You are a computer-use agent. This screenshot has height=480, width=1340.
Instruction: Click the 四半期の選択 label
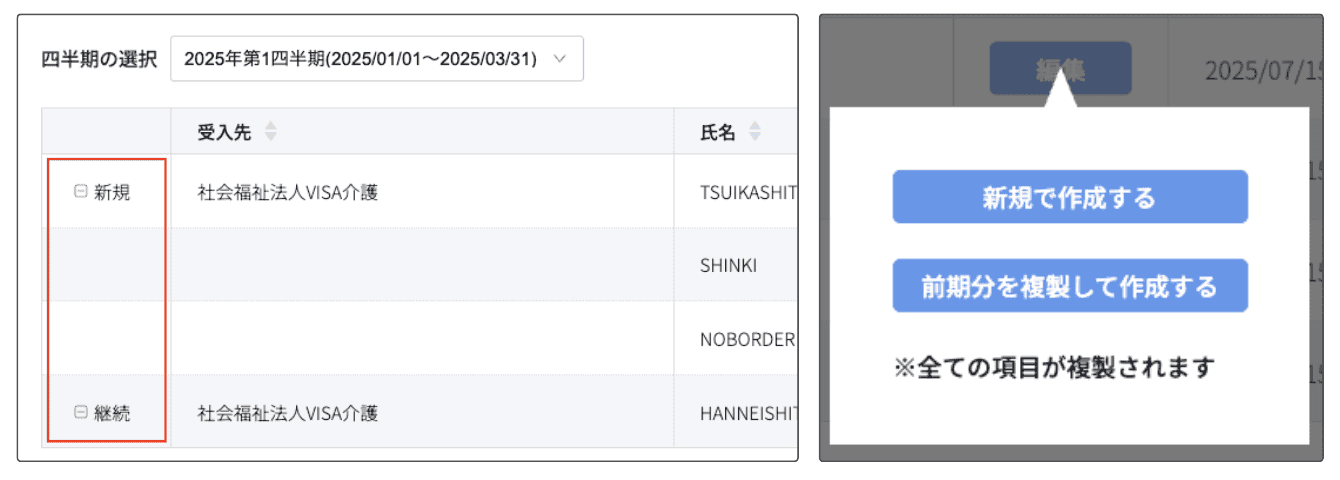click(99, 59)
